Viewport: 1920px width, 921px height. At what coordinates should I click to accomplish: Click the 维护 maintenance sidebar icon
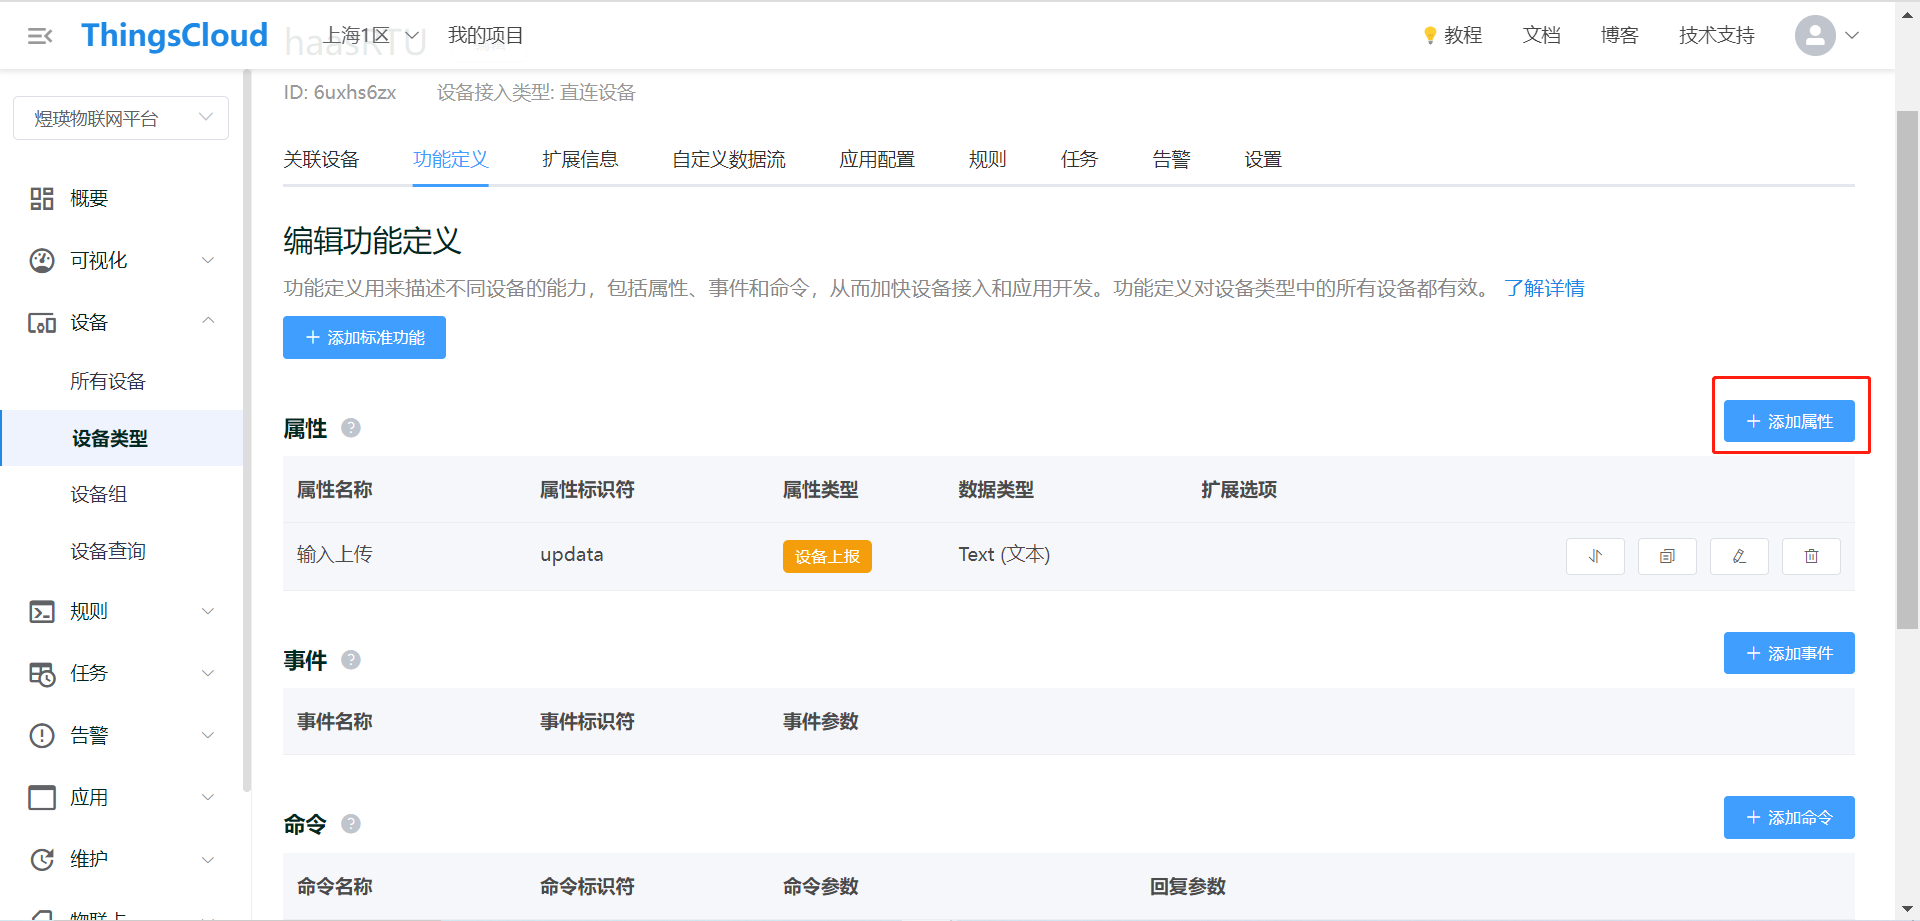click(41, 859)
